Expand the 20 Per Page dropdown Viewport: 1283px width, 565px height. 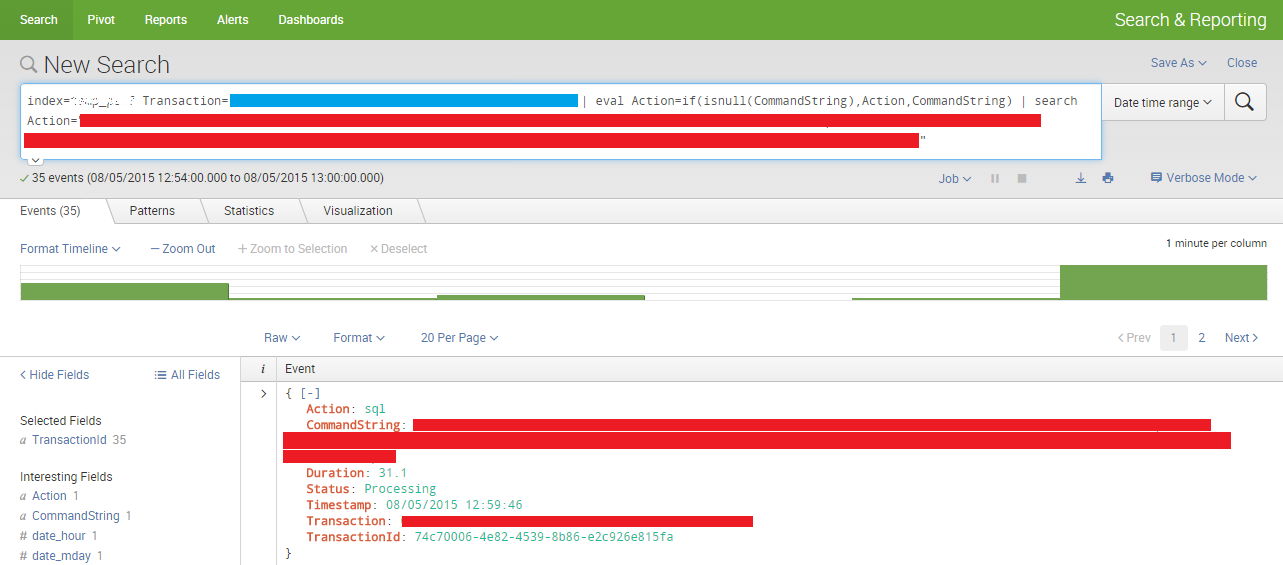pos(459,338)
